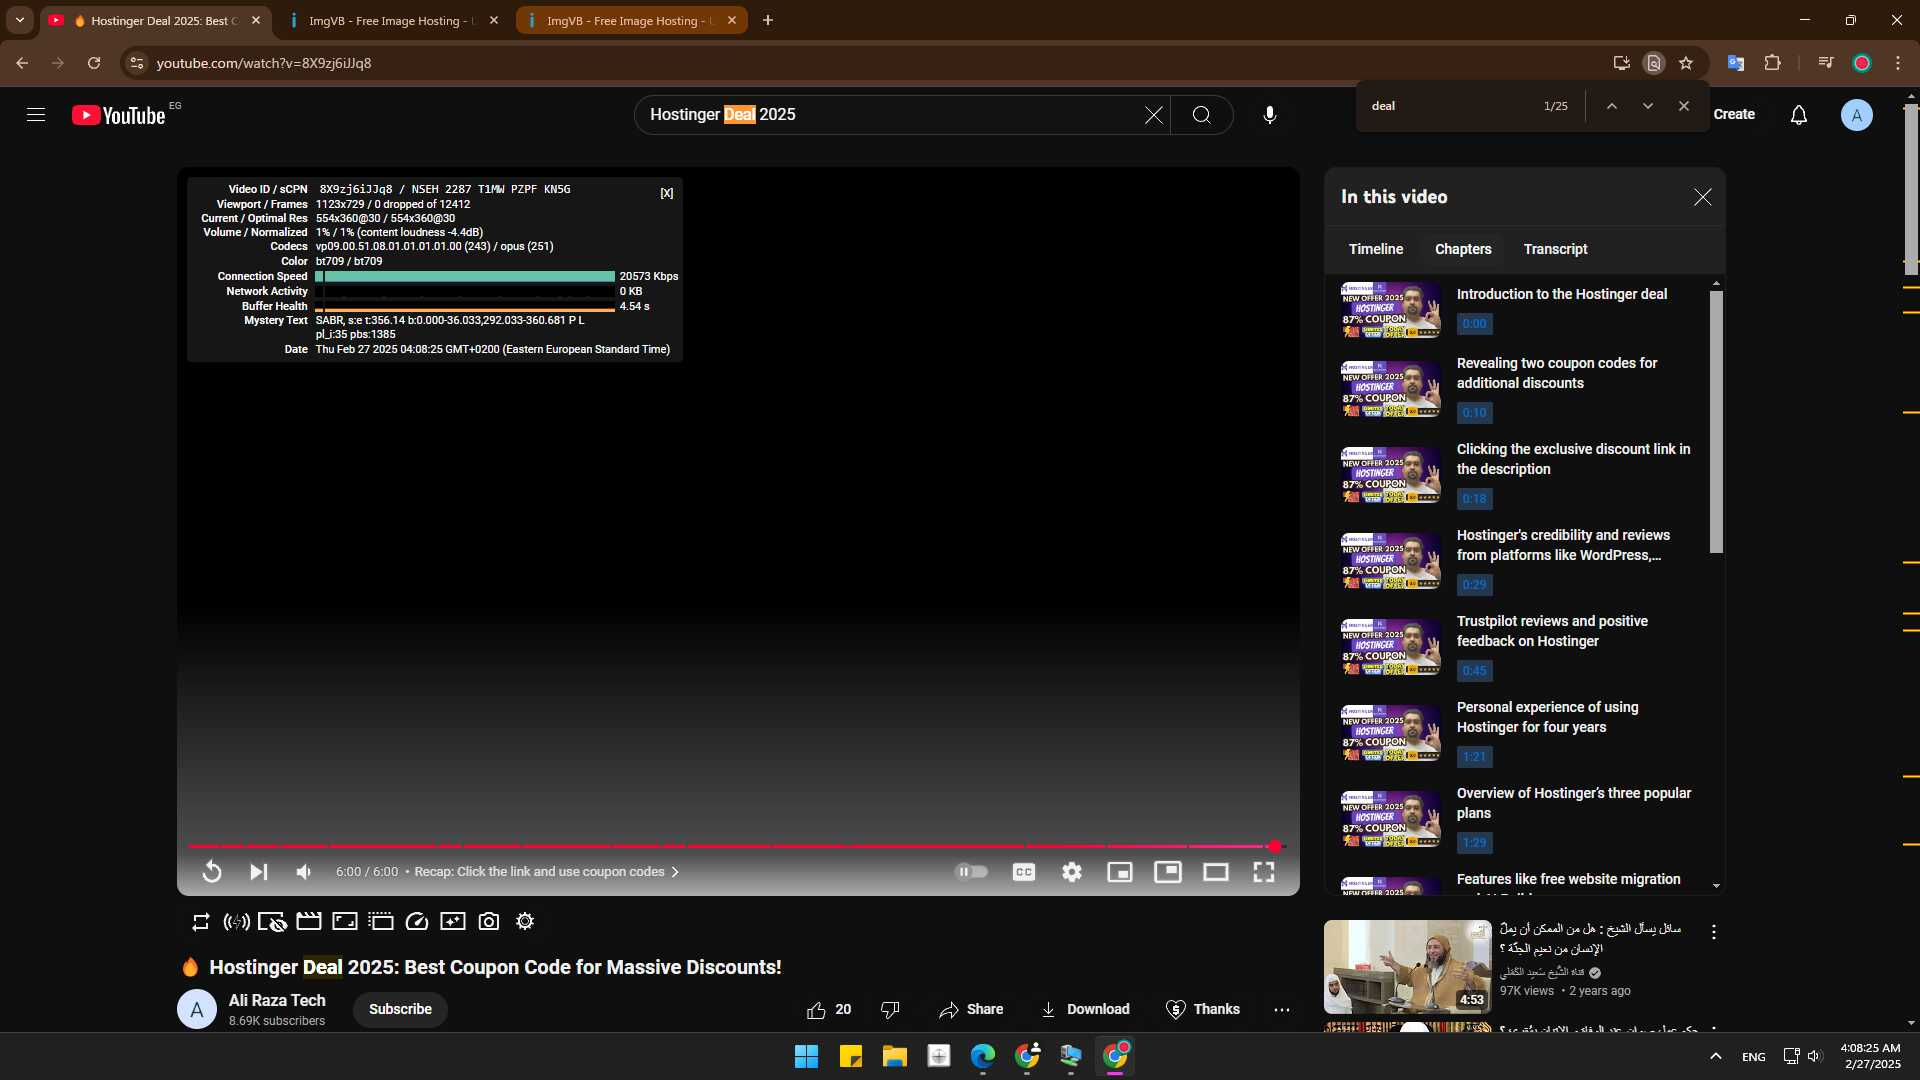Share the video

click(971, 1009)
